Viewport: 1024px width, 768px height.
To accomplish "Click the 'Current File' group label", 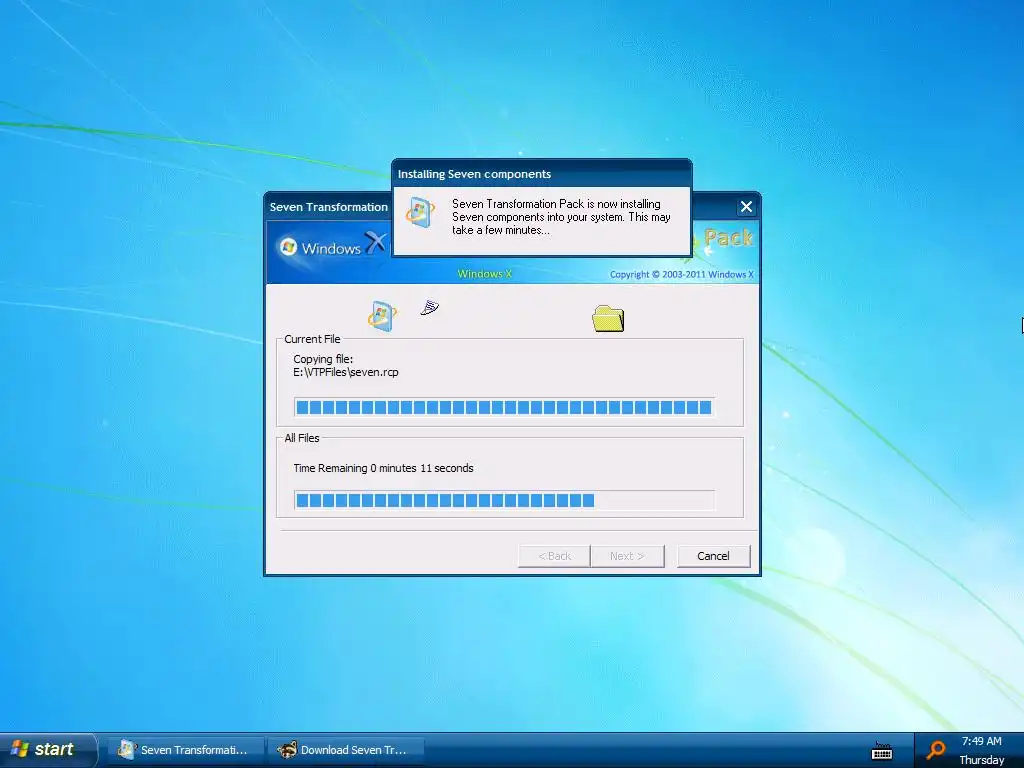I will [312, 339].
